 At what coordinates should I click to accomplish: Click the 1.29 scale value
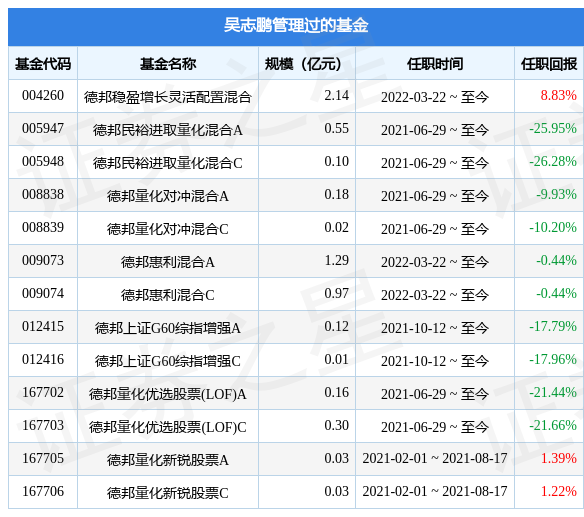pyautogui.click(x=336, y=261)
